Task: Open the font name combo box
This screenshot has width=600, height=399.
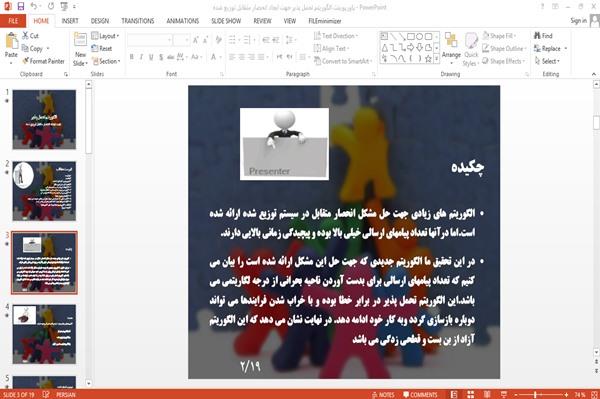Action: (x=149, y=40)
